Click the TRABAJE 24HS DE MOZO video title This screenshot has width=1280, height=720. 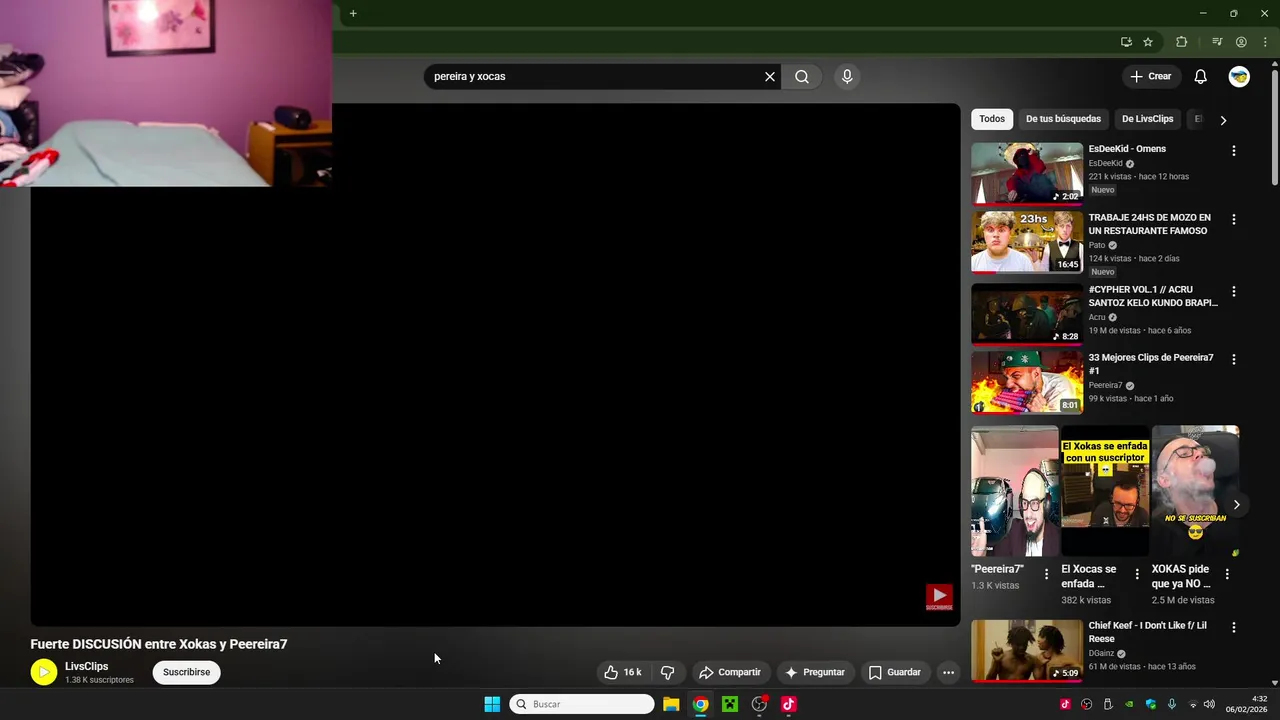(x=1150, y=224)
